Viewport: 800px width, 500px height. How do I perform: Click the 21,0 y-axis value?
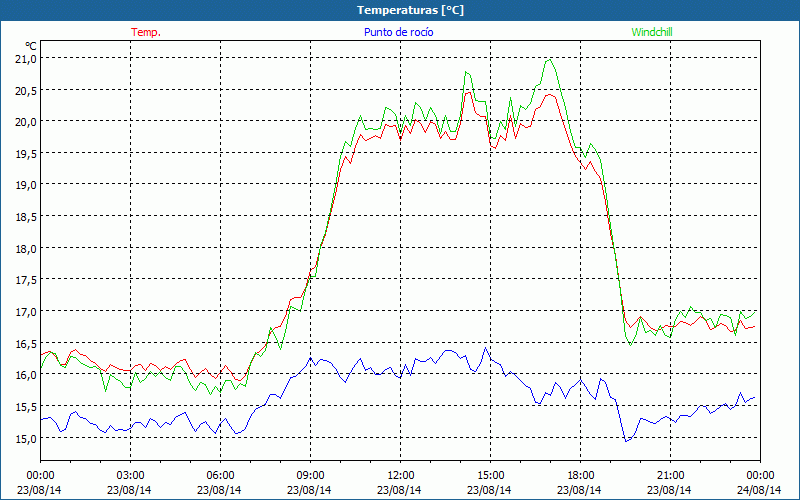pos(26,59)
